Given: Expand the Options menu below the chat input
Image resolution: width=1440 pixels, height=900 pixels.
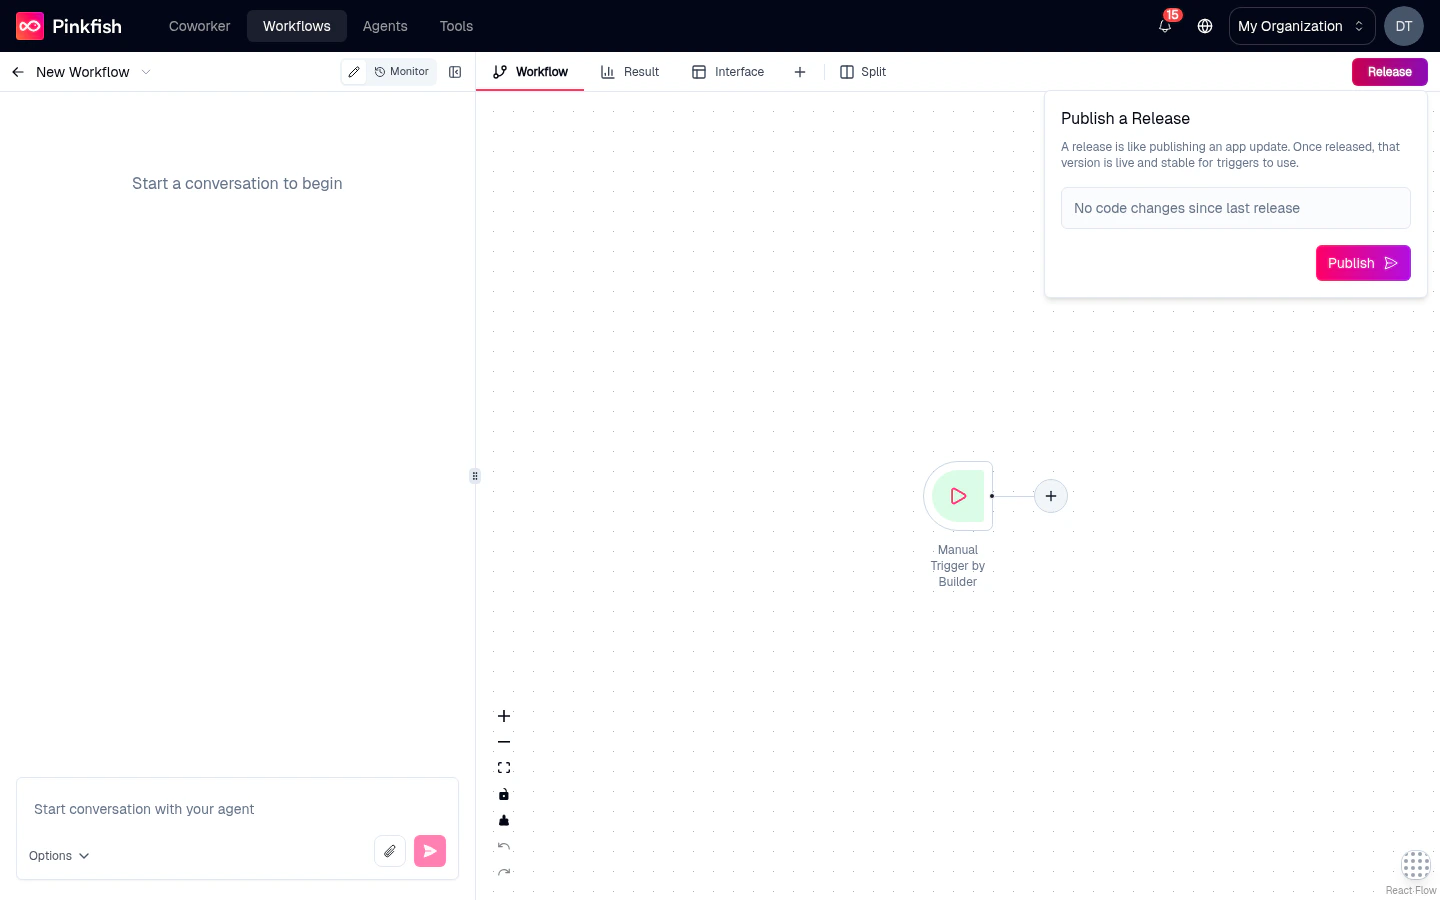Looking at the screenshot, I should click(57, 856).
